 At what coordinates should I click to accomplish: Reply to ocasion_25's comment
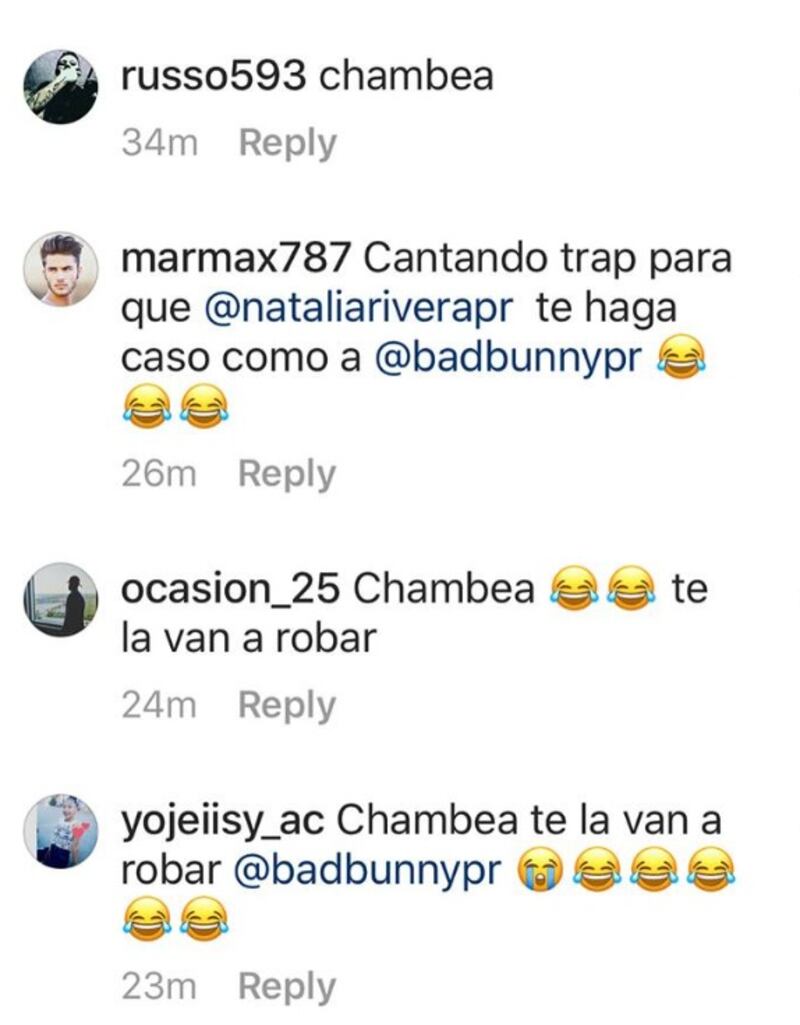click(x=287, y=706)
